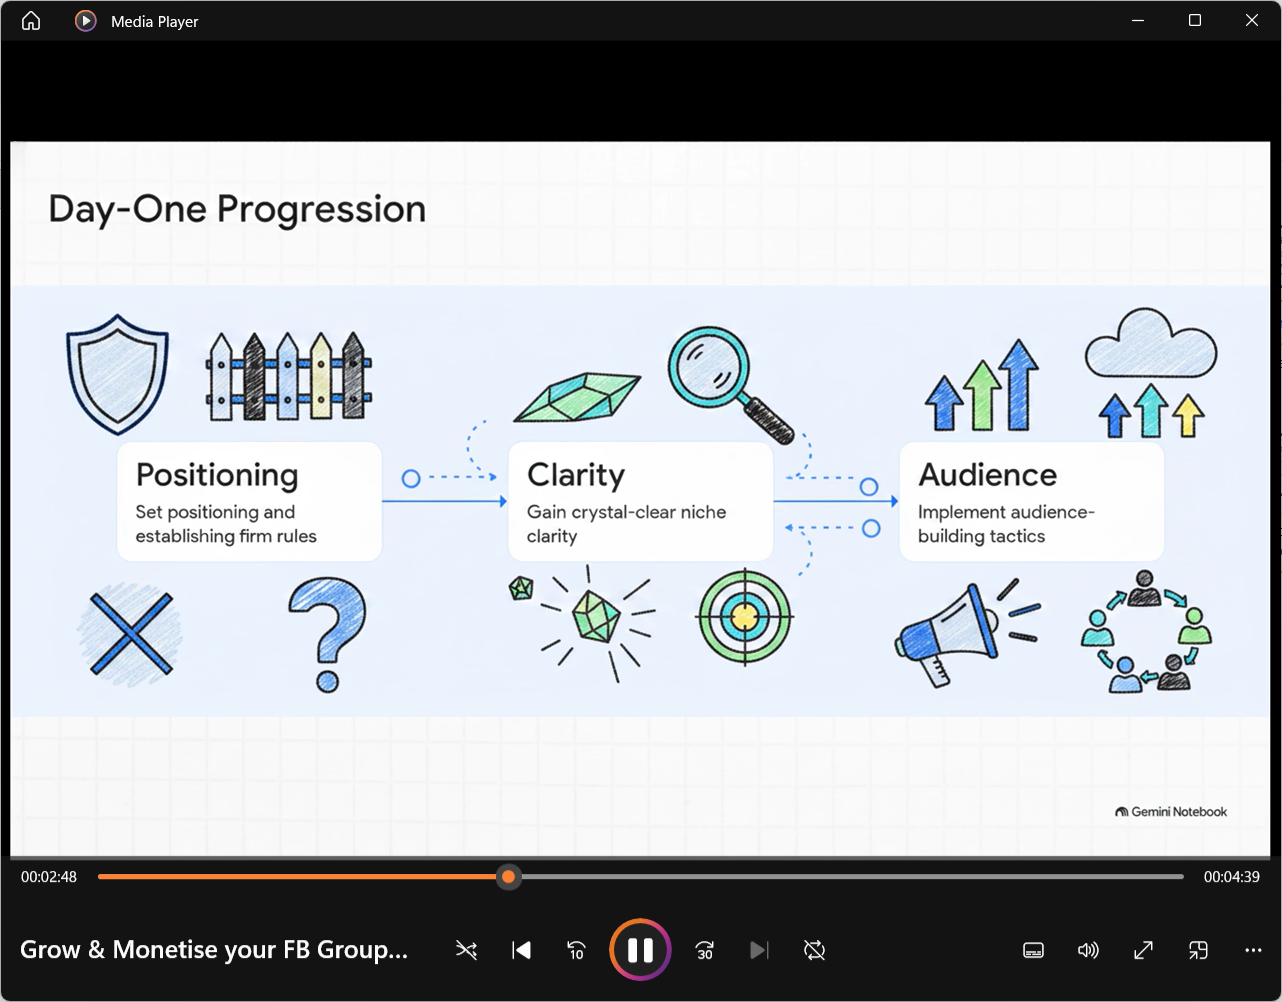Click the Media Player app logo
This screenshot has width=1282, height=1002.
[86, 21]
